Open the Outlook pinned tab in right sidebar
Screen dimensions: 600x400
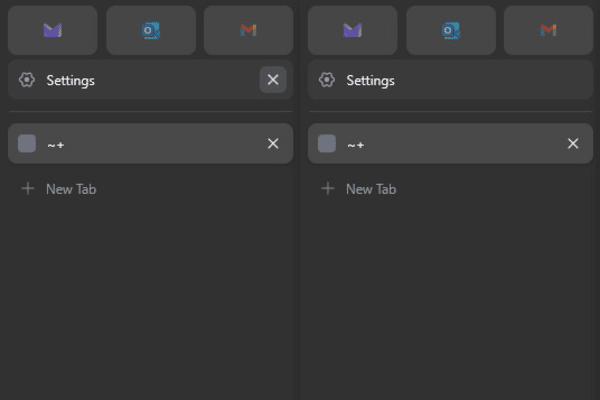451,30
